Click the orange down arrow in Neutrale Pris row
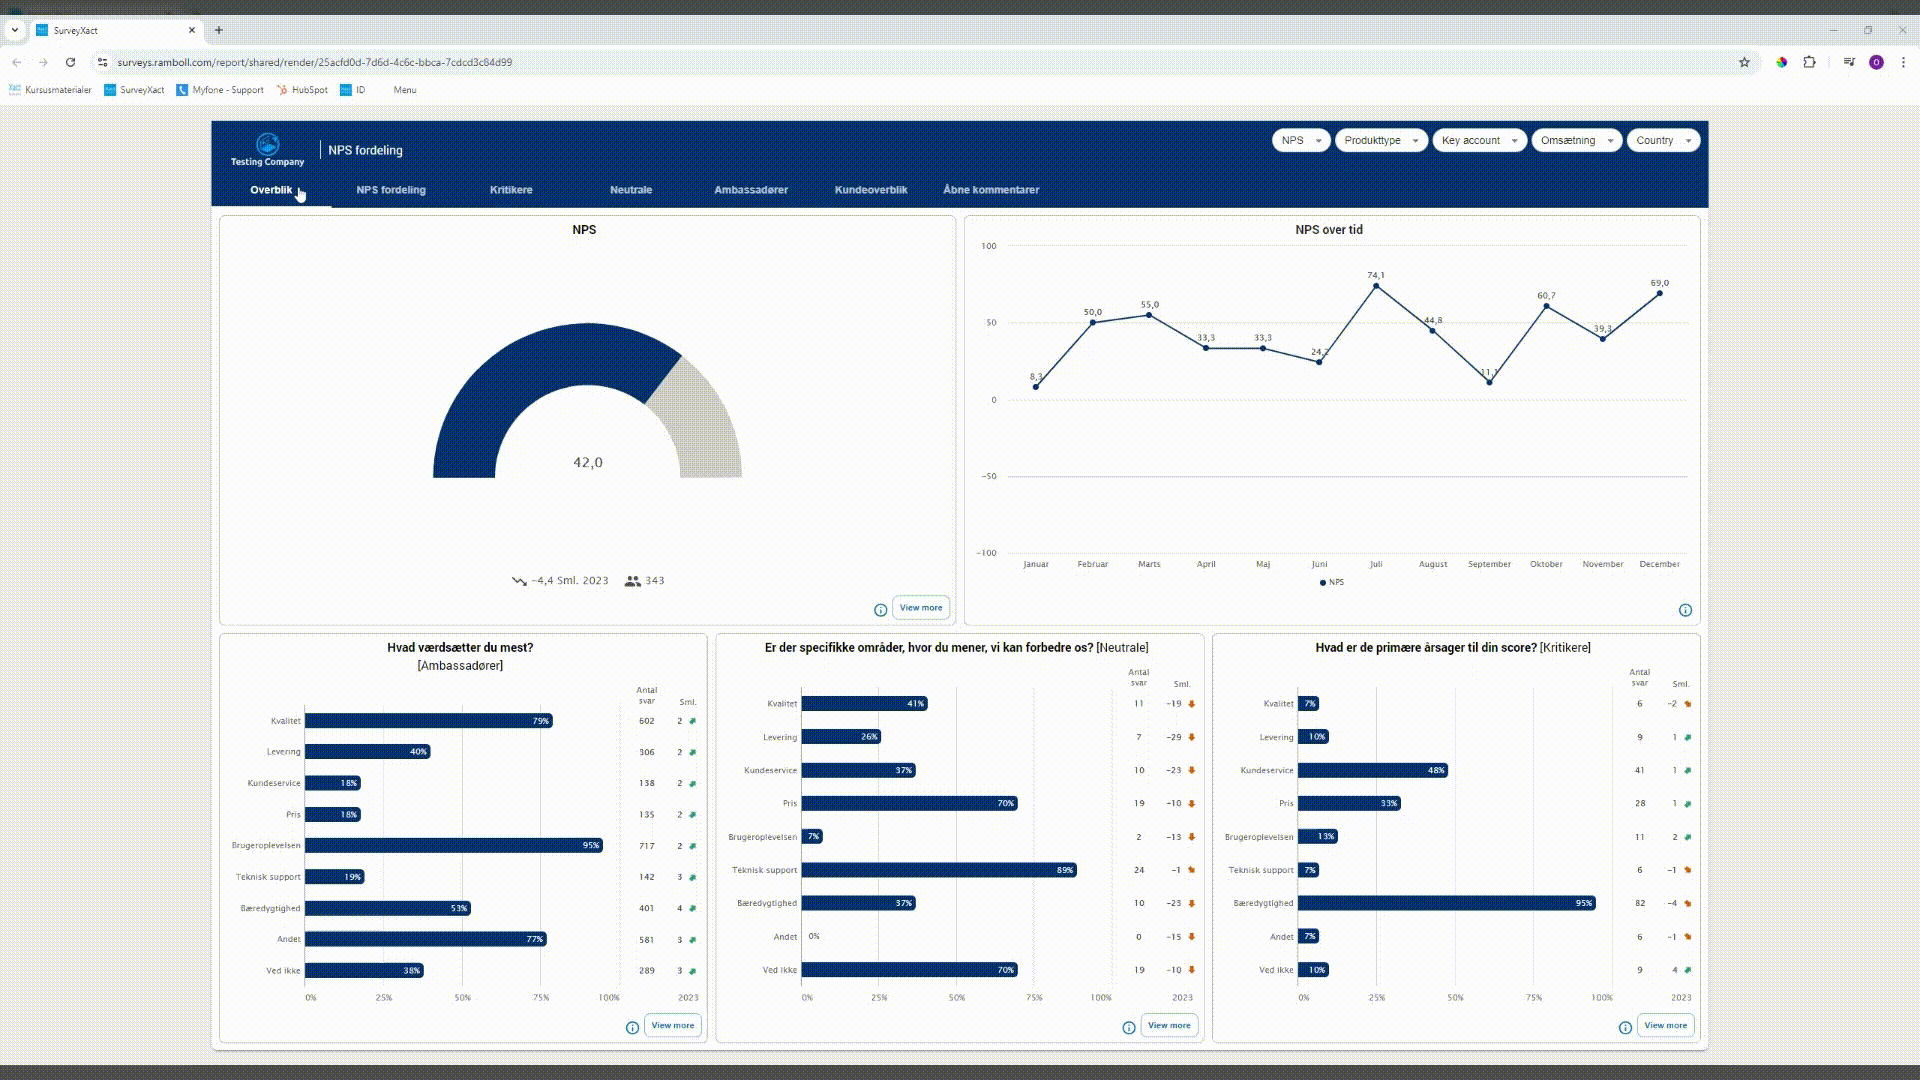1920x1080 pixels. click(x=1191, y=804)
